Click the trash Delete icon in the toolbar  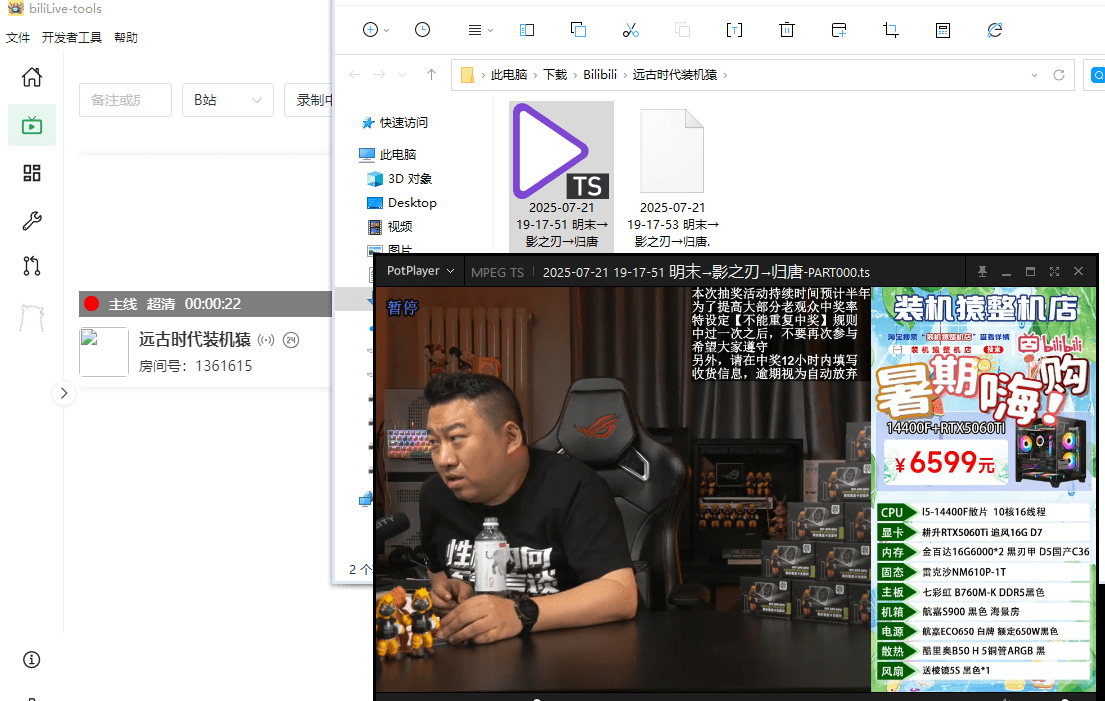coord(786,29)
